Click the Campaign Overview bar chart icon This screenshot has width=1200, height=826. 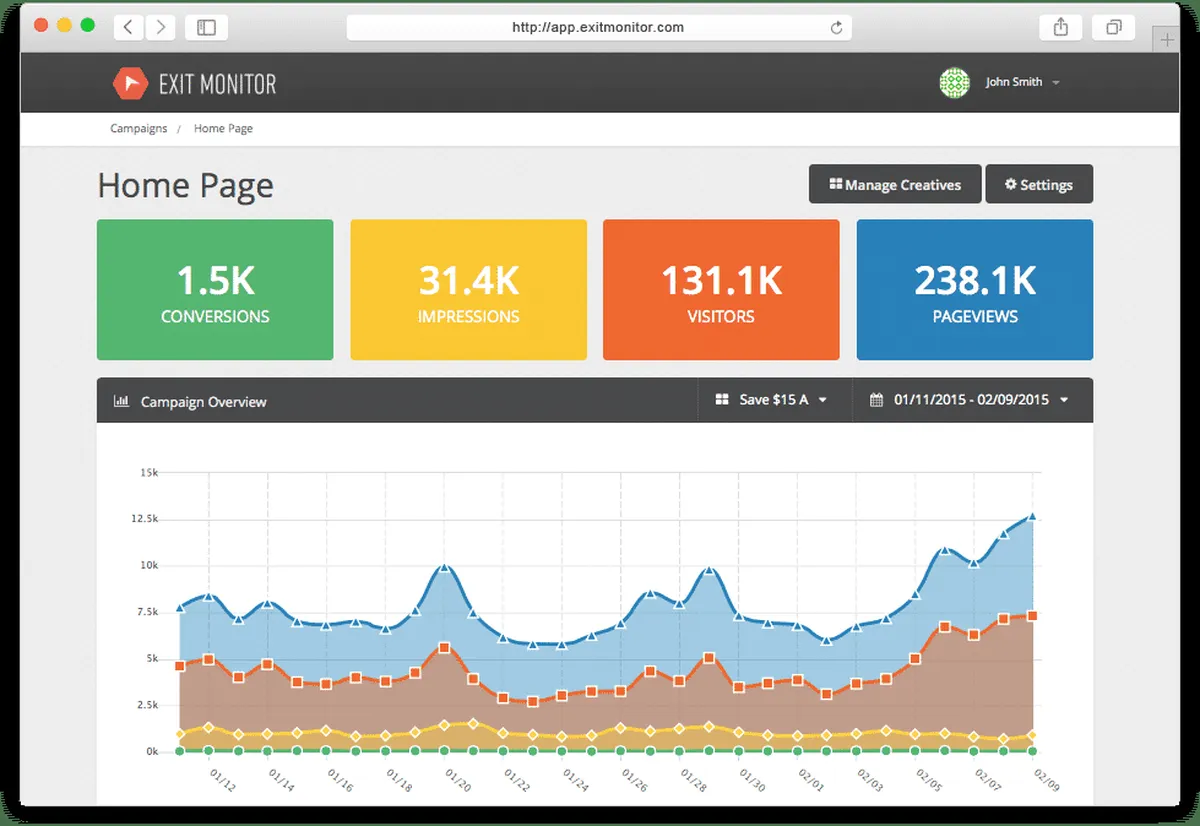[x=121, y=401]
